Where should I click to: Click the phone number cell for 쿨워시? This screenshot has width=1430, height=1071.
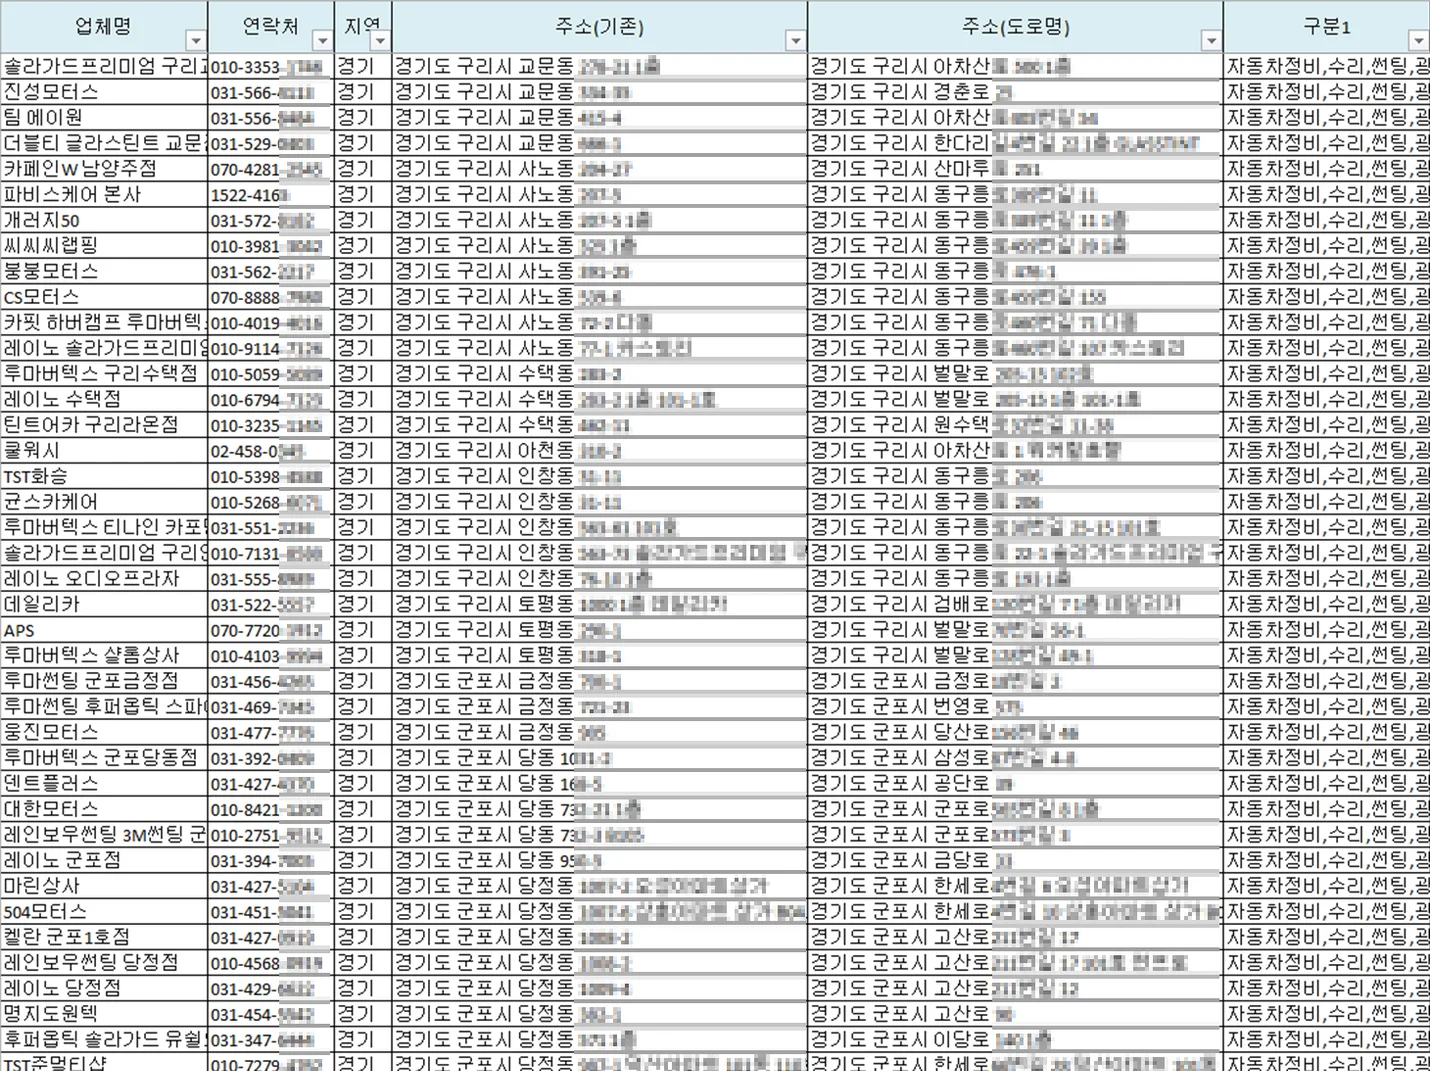click(271, 451)
